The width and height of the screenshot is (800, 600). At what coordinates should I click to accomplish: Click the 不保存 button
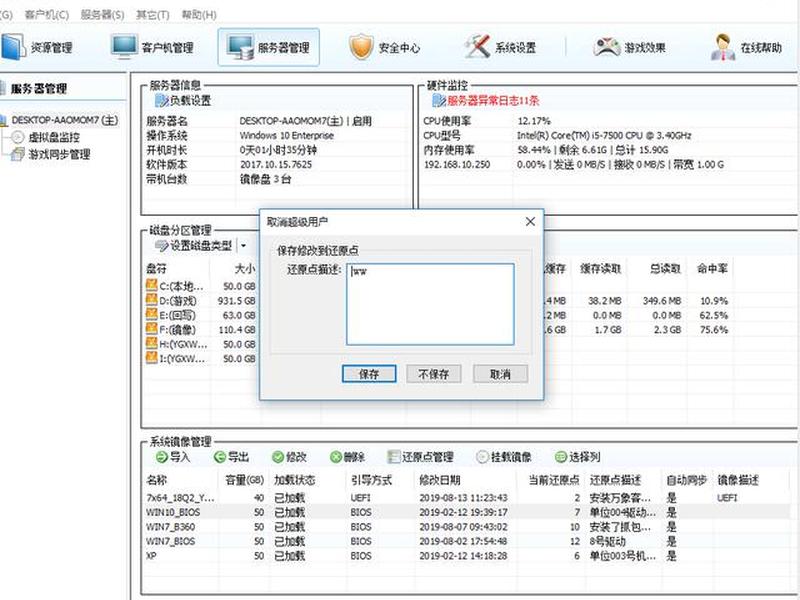coord(434,374)
